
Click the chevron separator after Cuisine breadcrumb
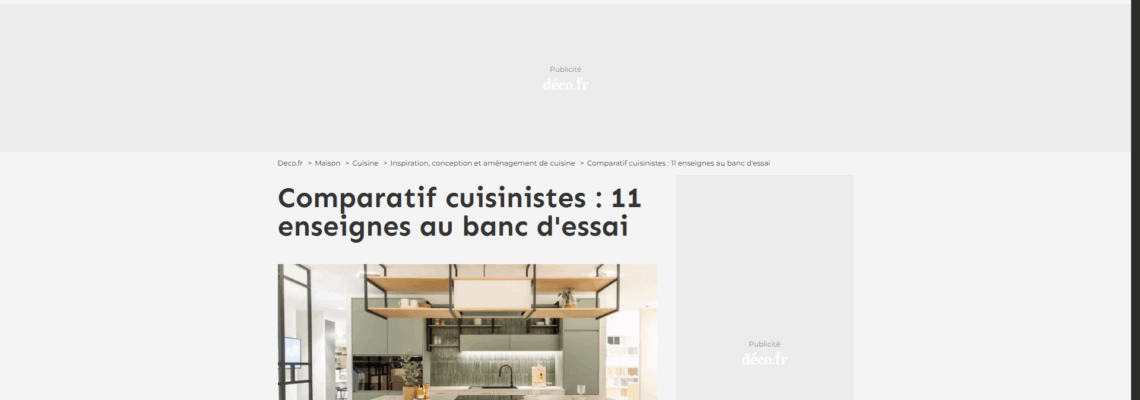pos(385,162)
